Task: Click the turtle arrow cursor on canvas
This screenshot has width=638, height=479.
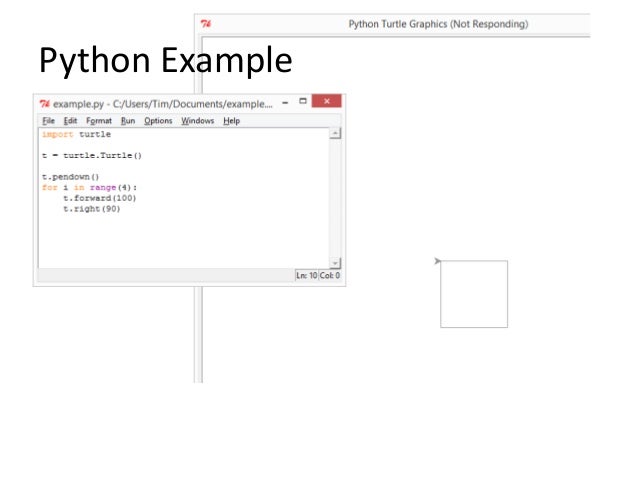Action: click(x=437, y=261)
